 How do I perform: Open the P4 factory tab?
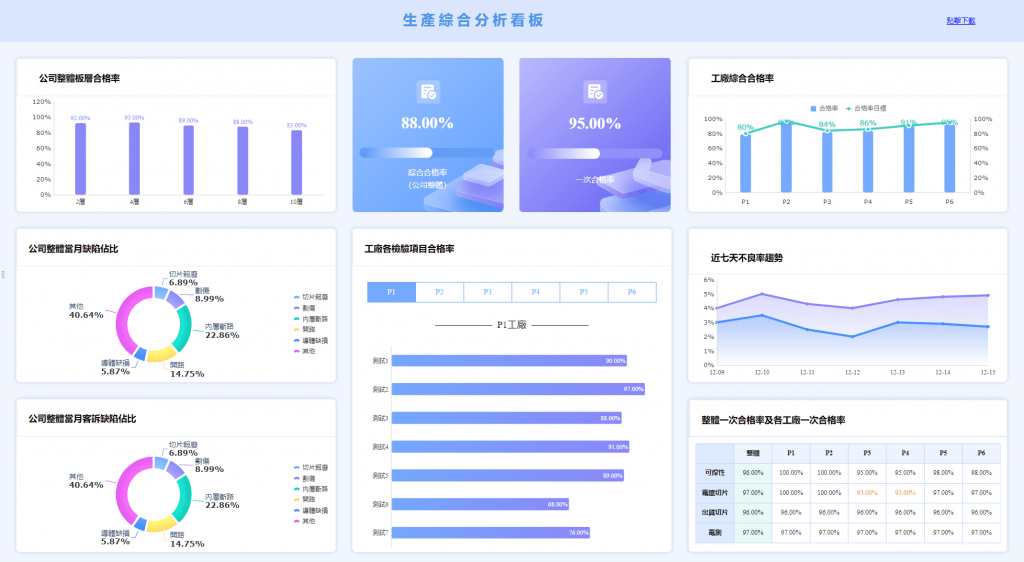[536, 292]
